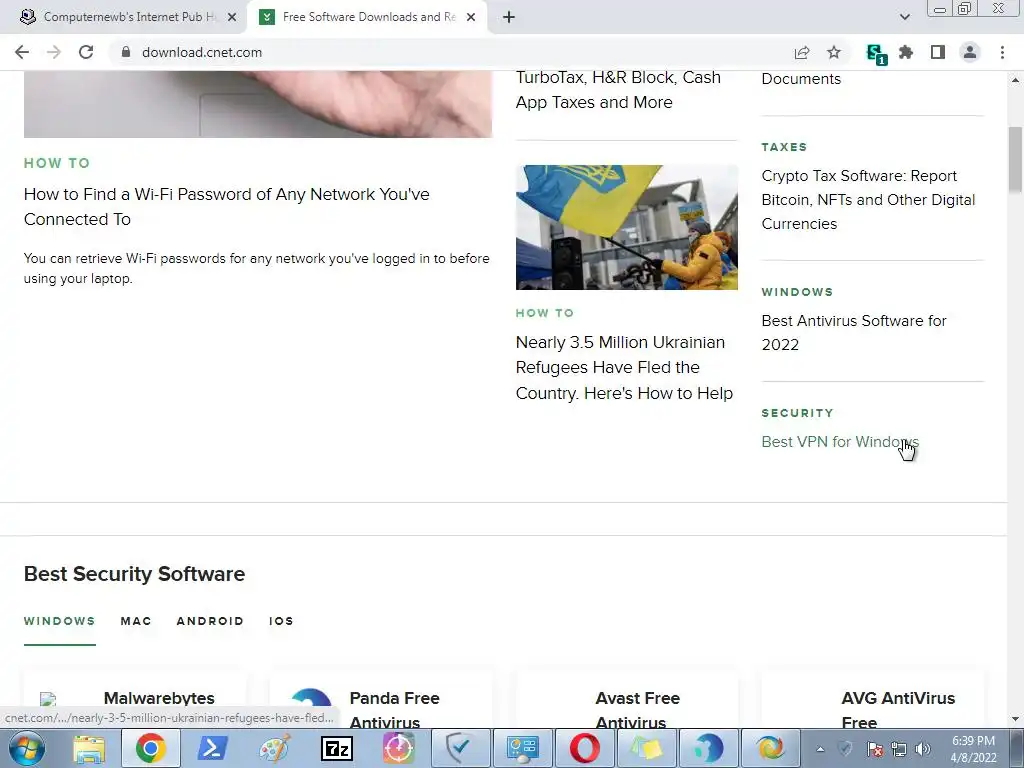Screen dimensions: 1024x768
Task: Open the Action Center flag icon
Action: click(875, 749)
